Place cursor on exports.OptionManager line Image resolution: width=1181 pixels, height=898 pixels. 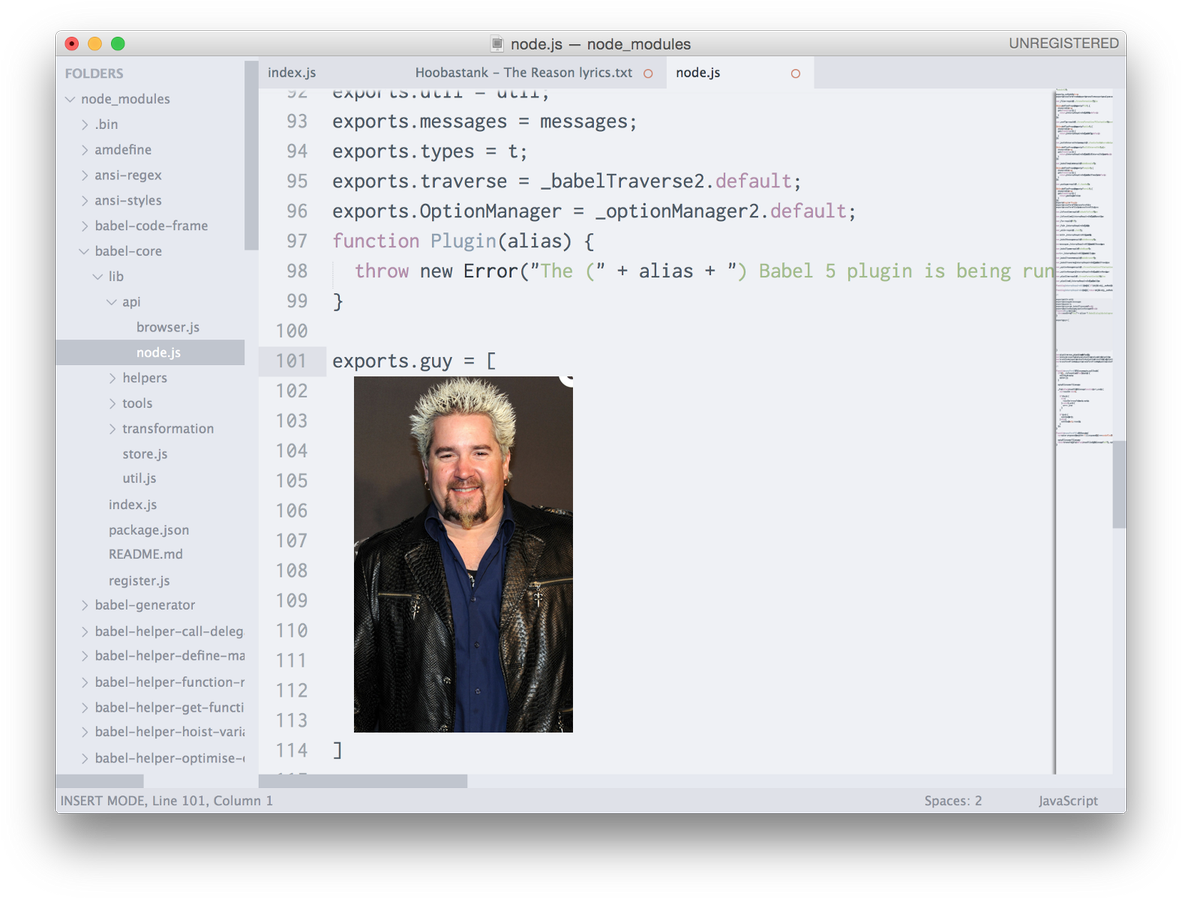click(x=594, y=212)
